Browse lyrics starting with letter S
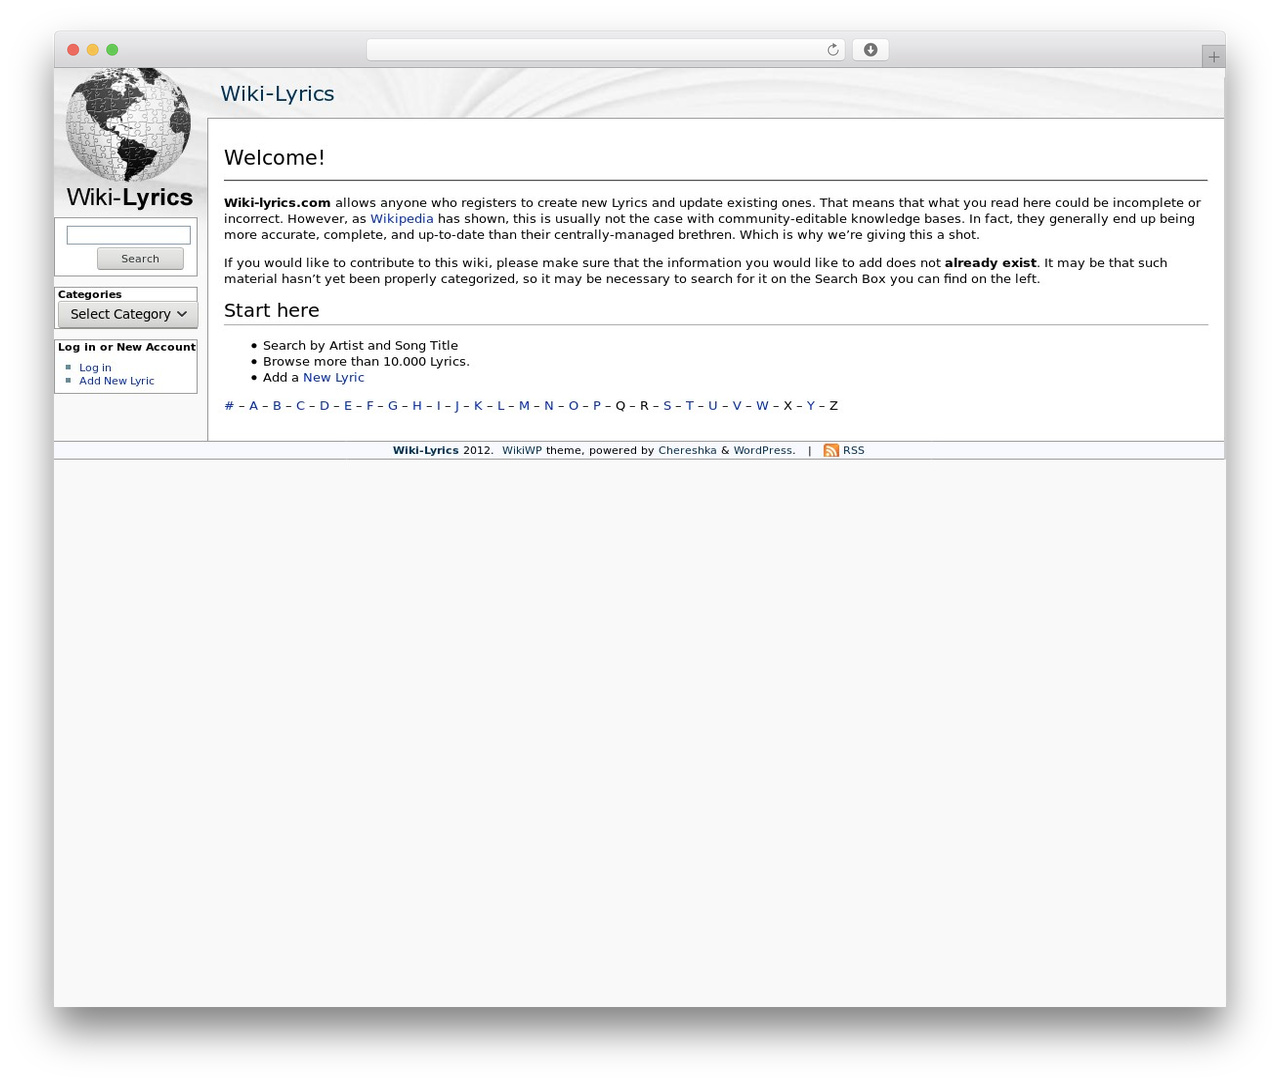Viewport: 1280px width, 1084px height. pyautogui.click(x=667, y=406)
